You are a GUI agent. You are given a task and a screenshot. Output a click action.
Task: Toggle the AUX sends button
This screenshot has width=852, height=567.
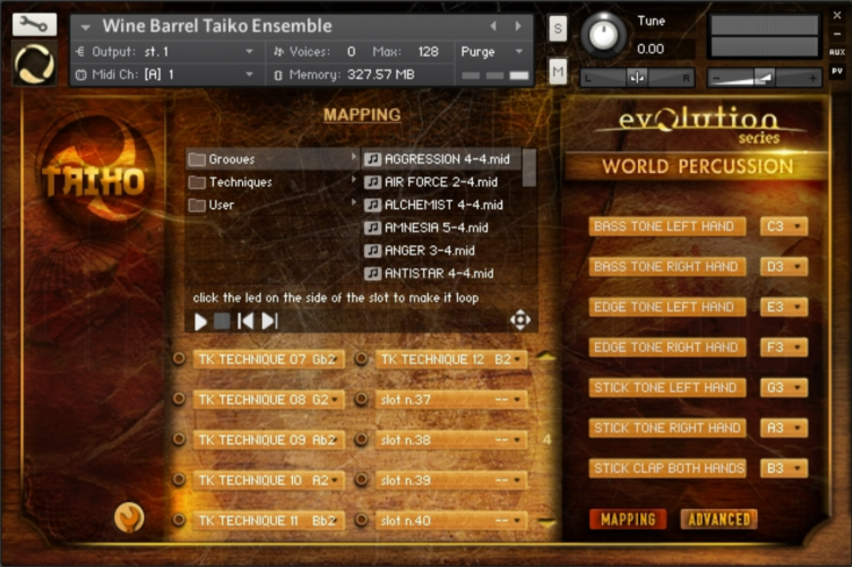pyautogui.click(x=837, y=52)
